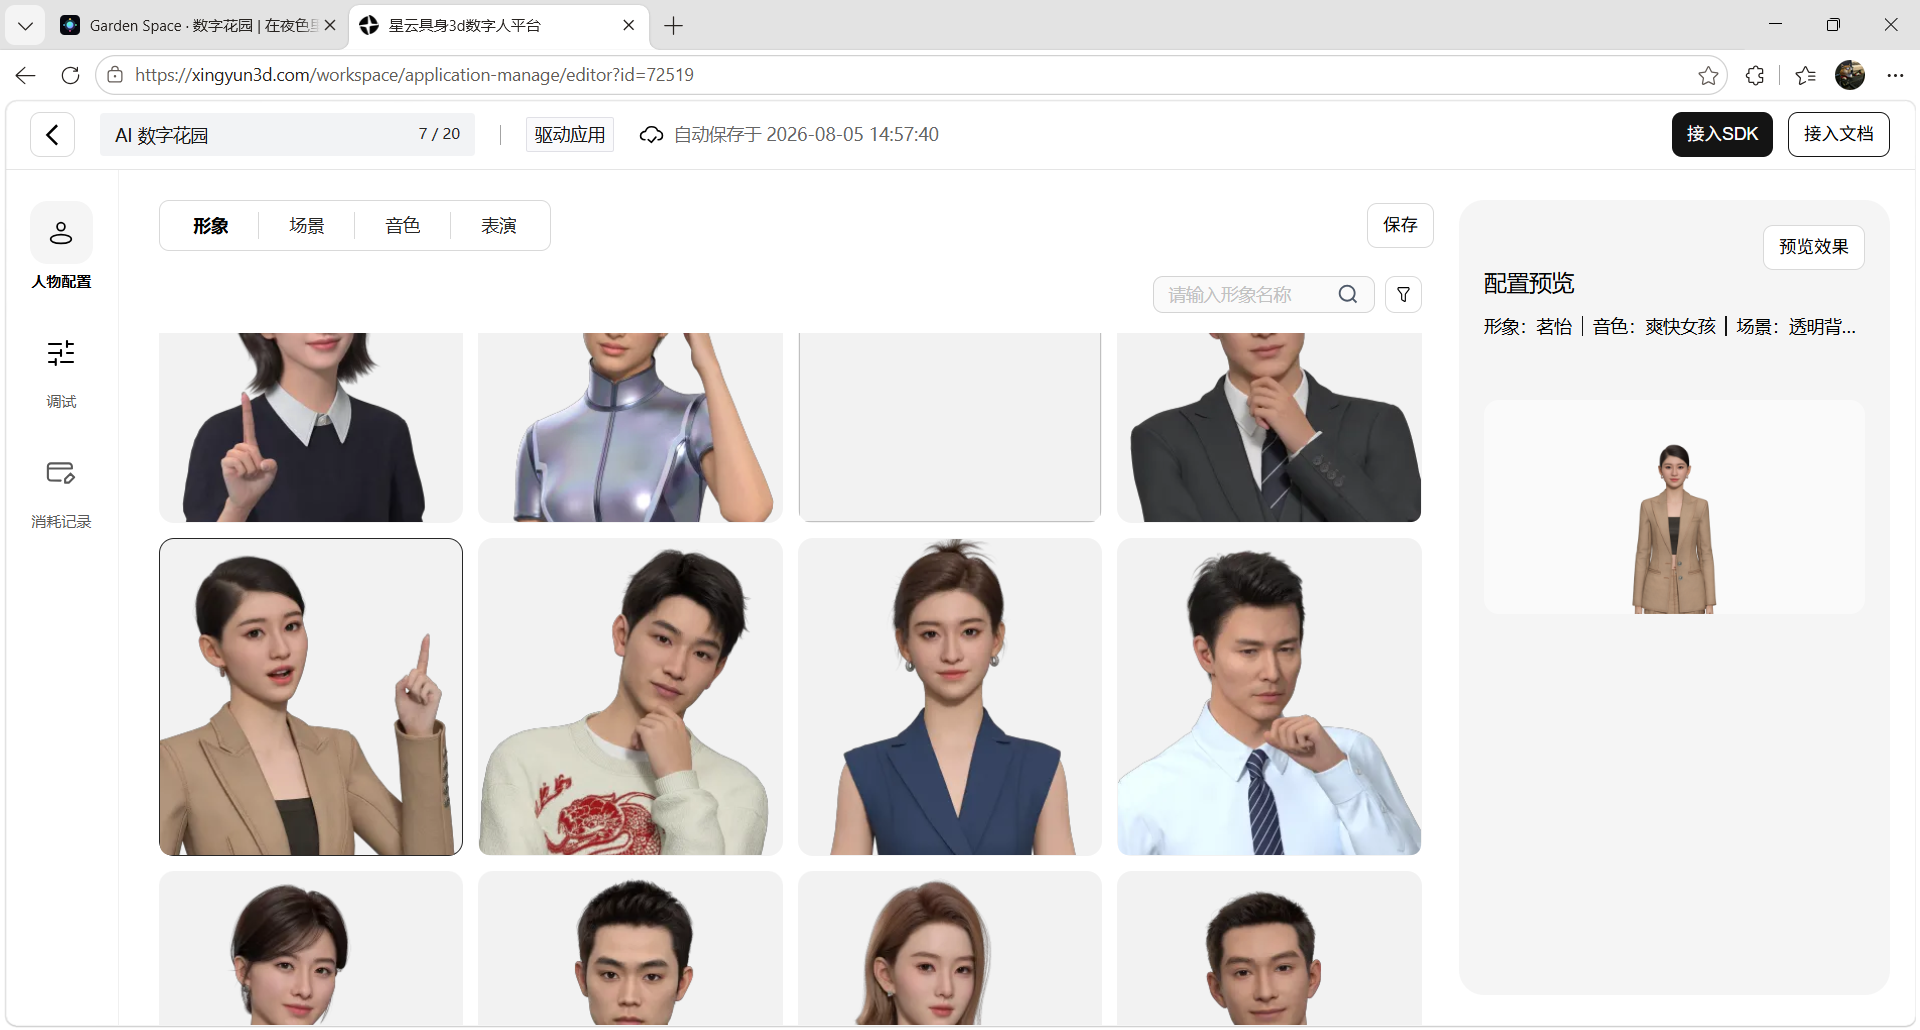Select the 星云具身3d数字人平台 browser tab
1920x1030 pixels.
pyautogui.click(x=499, y=26)
